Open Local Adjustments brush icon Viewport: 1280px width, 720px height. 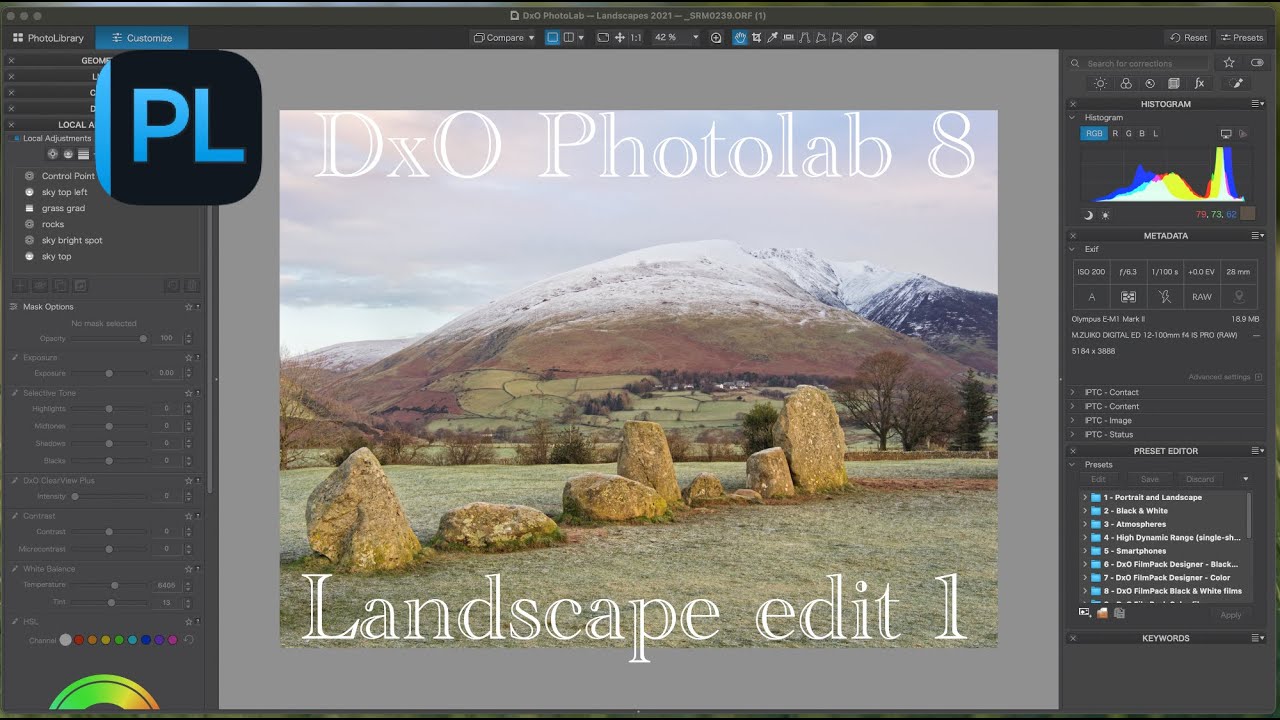click(1237, 83)
